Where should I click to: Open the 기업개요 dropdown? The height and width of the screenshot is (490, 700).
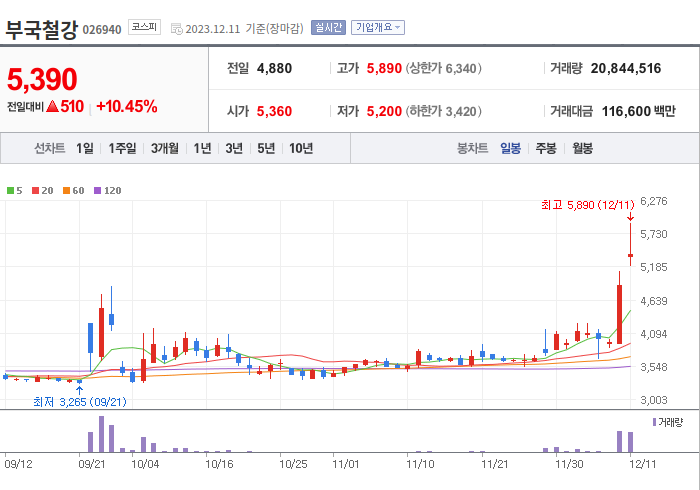click(378, 28)
